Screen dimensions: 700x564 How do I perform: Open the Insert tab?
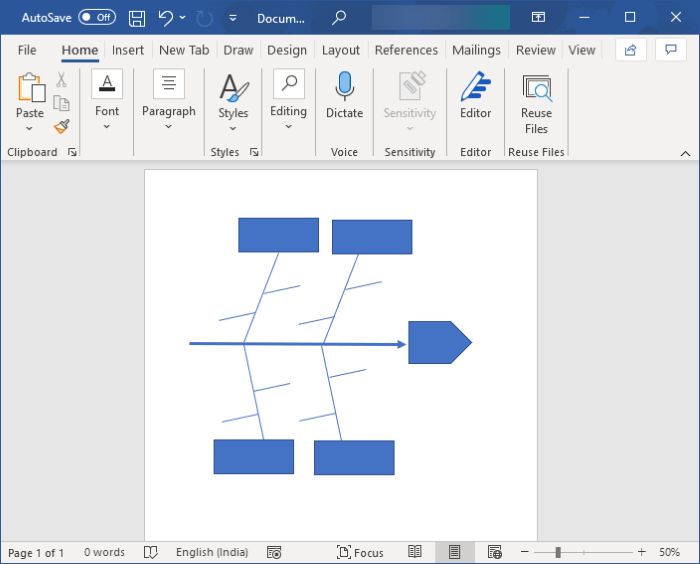[127, 50]
